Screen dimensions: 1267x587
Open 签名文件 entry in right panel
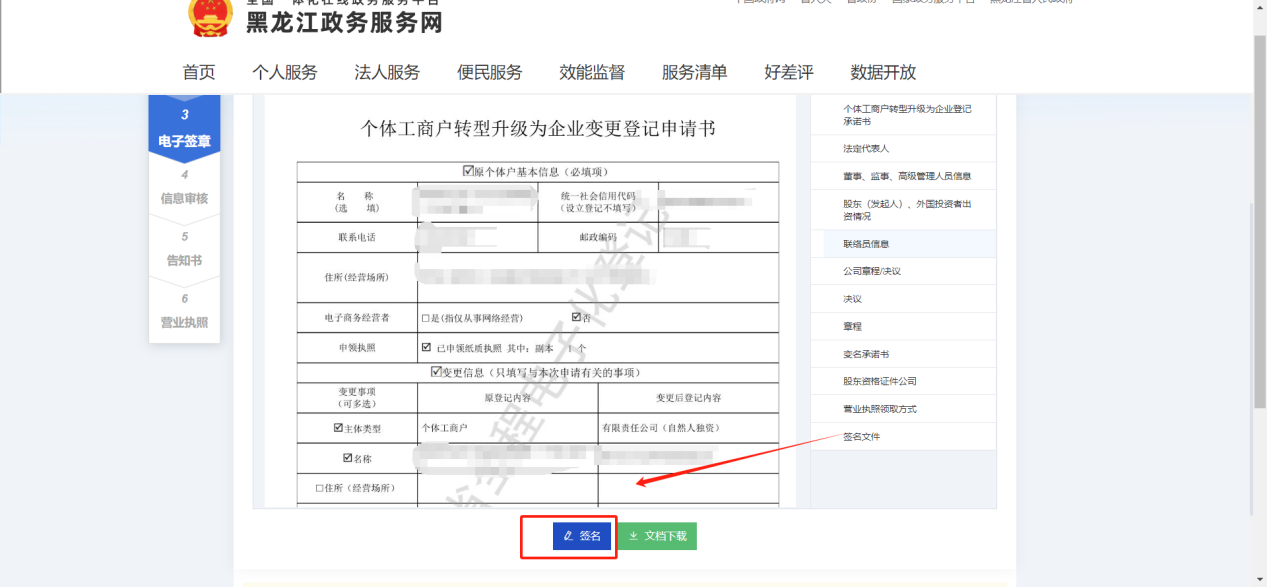(x=861, y=437)
